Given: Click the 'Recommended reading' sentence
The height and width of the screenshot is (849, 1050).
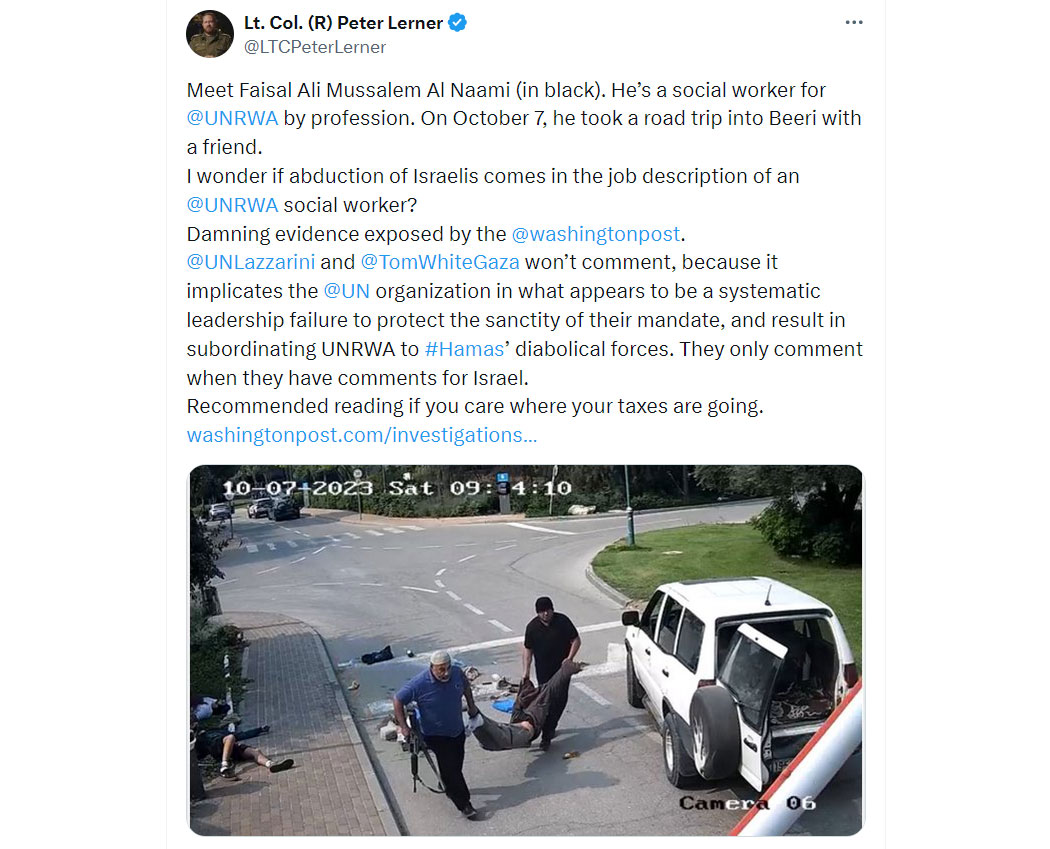Looking at the screenshot, I should [475, 406].
